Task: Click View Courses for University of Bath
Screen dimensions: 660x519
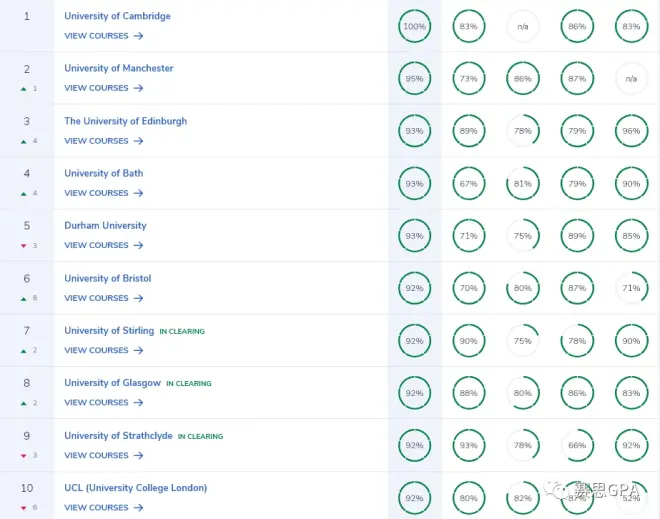Action: tap(96, 193)
